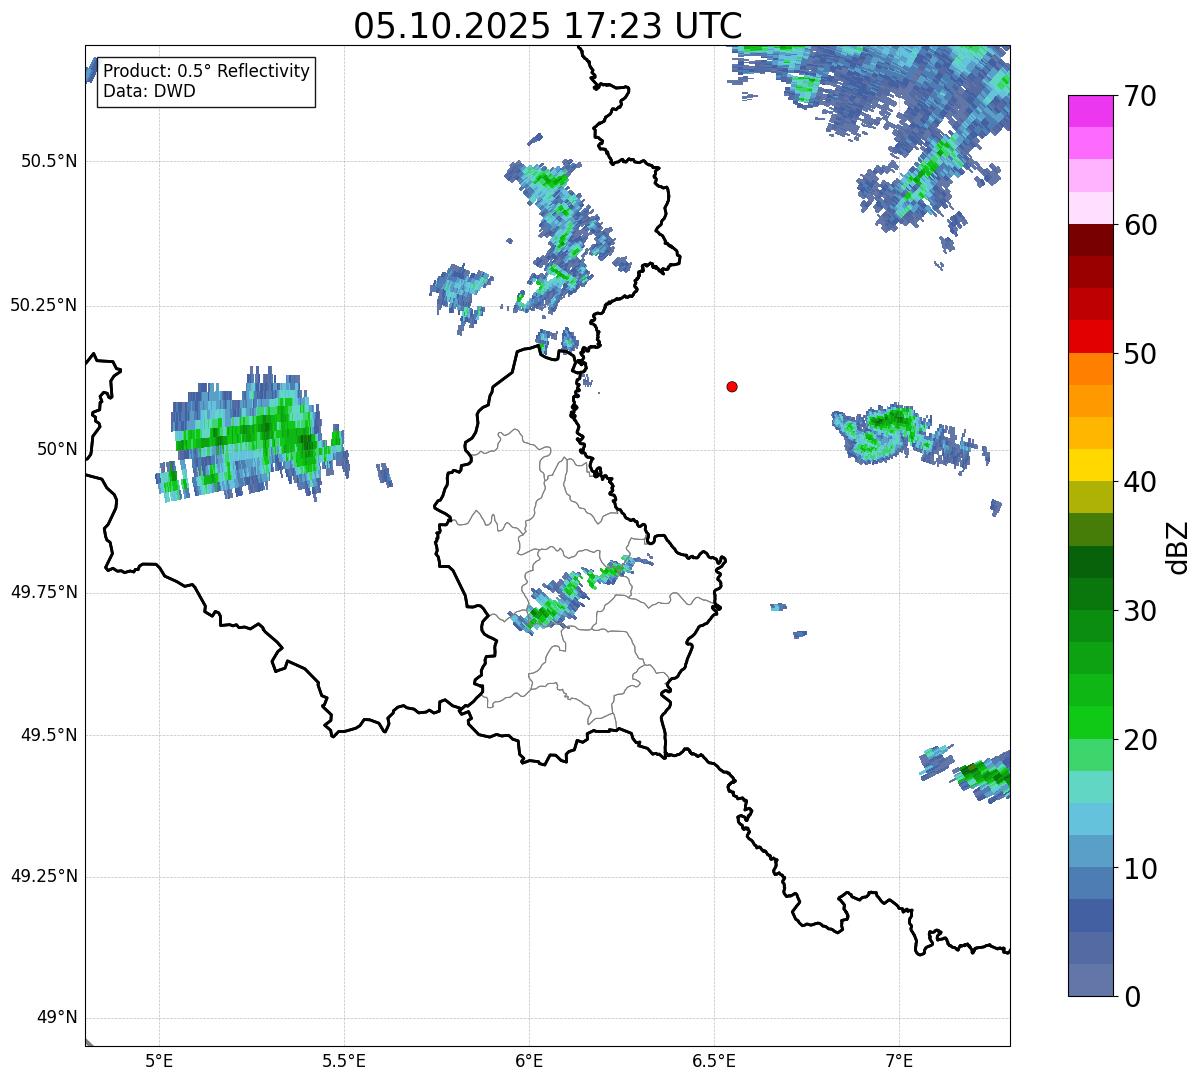1202x1081 pixels.
Task: Click the colorbar tick label 10
Action: tap(1140, 868)
